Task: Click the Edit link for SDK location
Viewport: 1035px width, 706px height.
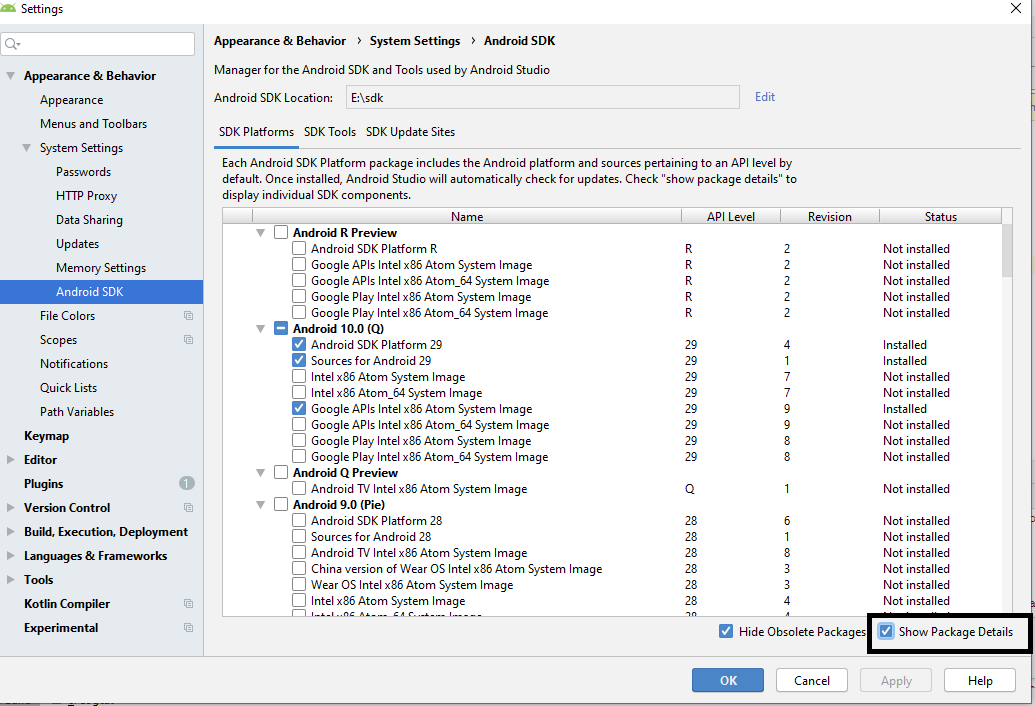Action: pyautogui.click(x=765, y=97)
